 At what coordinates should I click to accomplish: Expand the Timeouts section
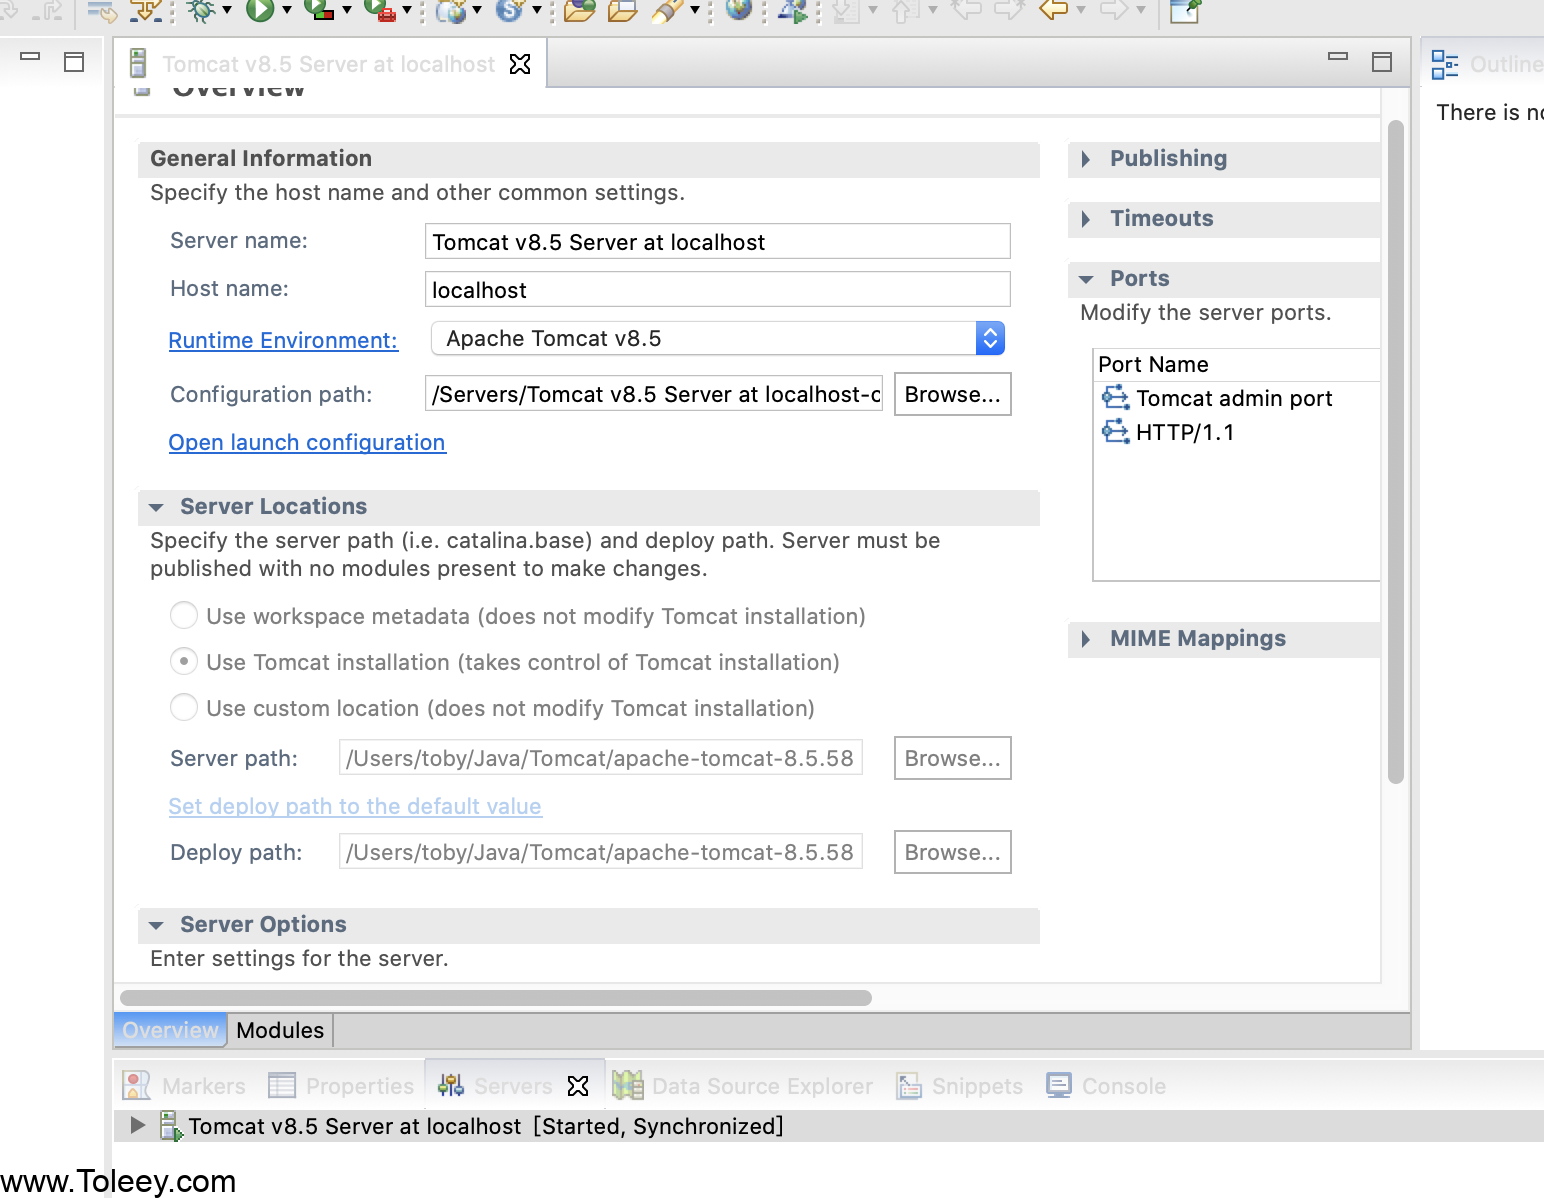[x=1086, y=219]
